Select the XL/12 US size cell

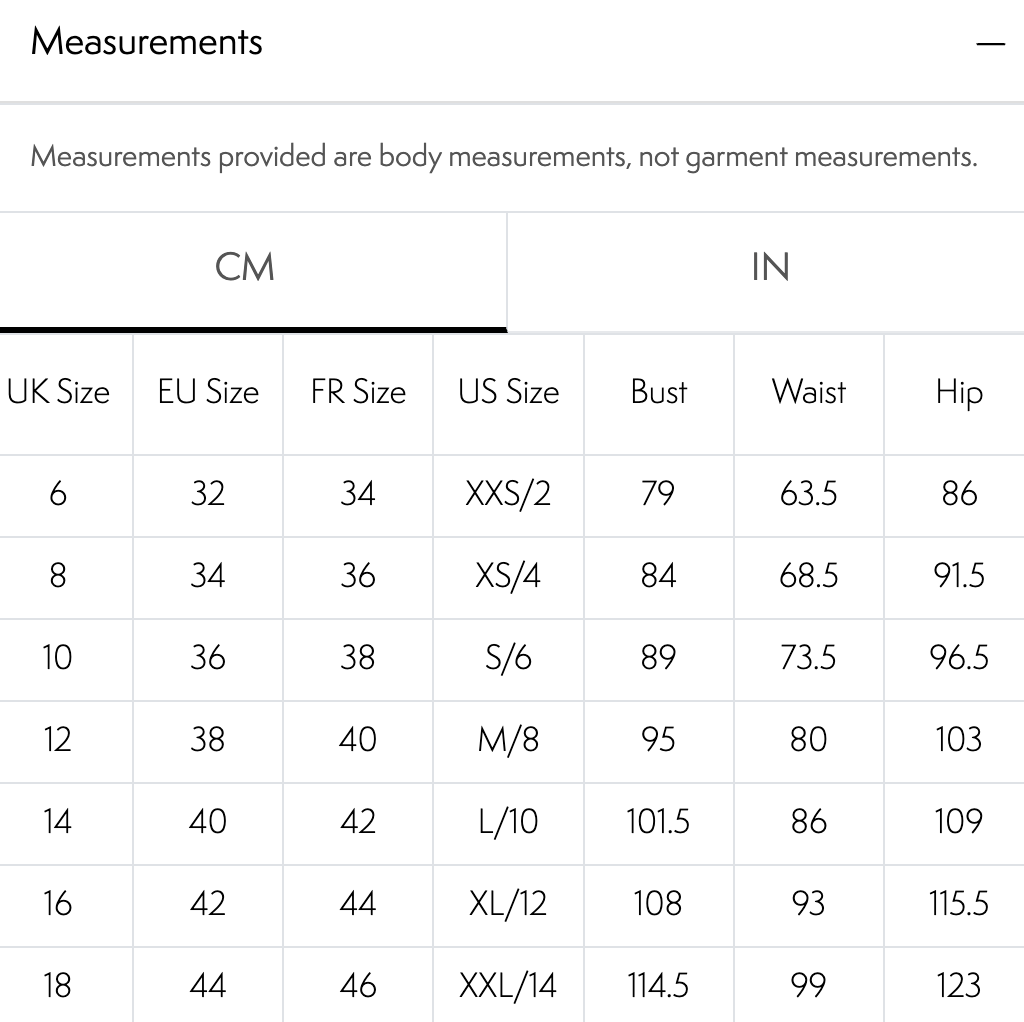508,904
